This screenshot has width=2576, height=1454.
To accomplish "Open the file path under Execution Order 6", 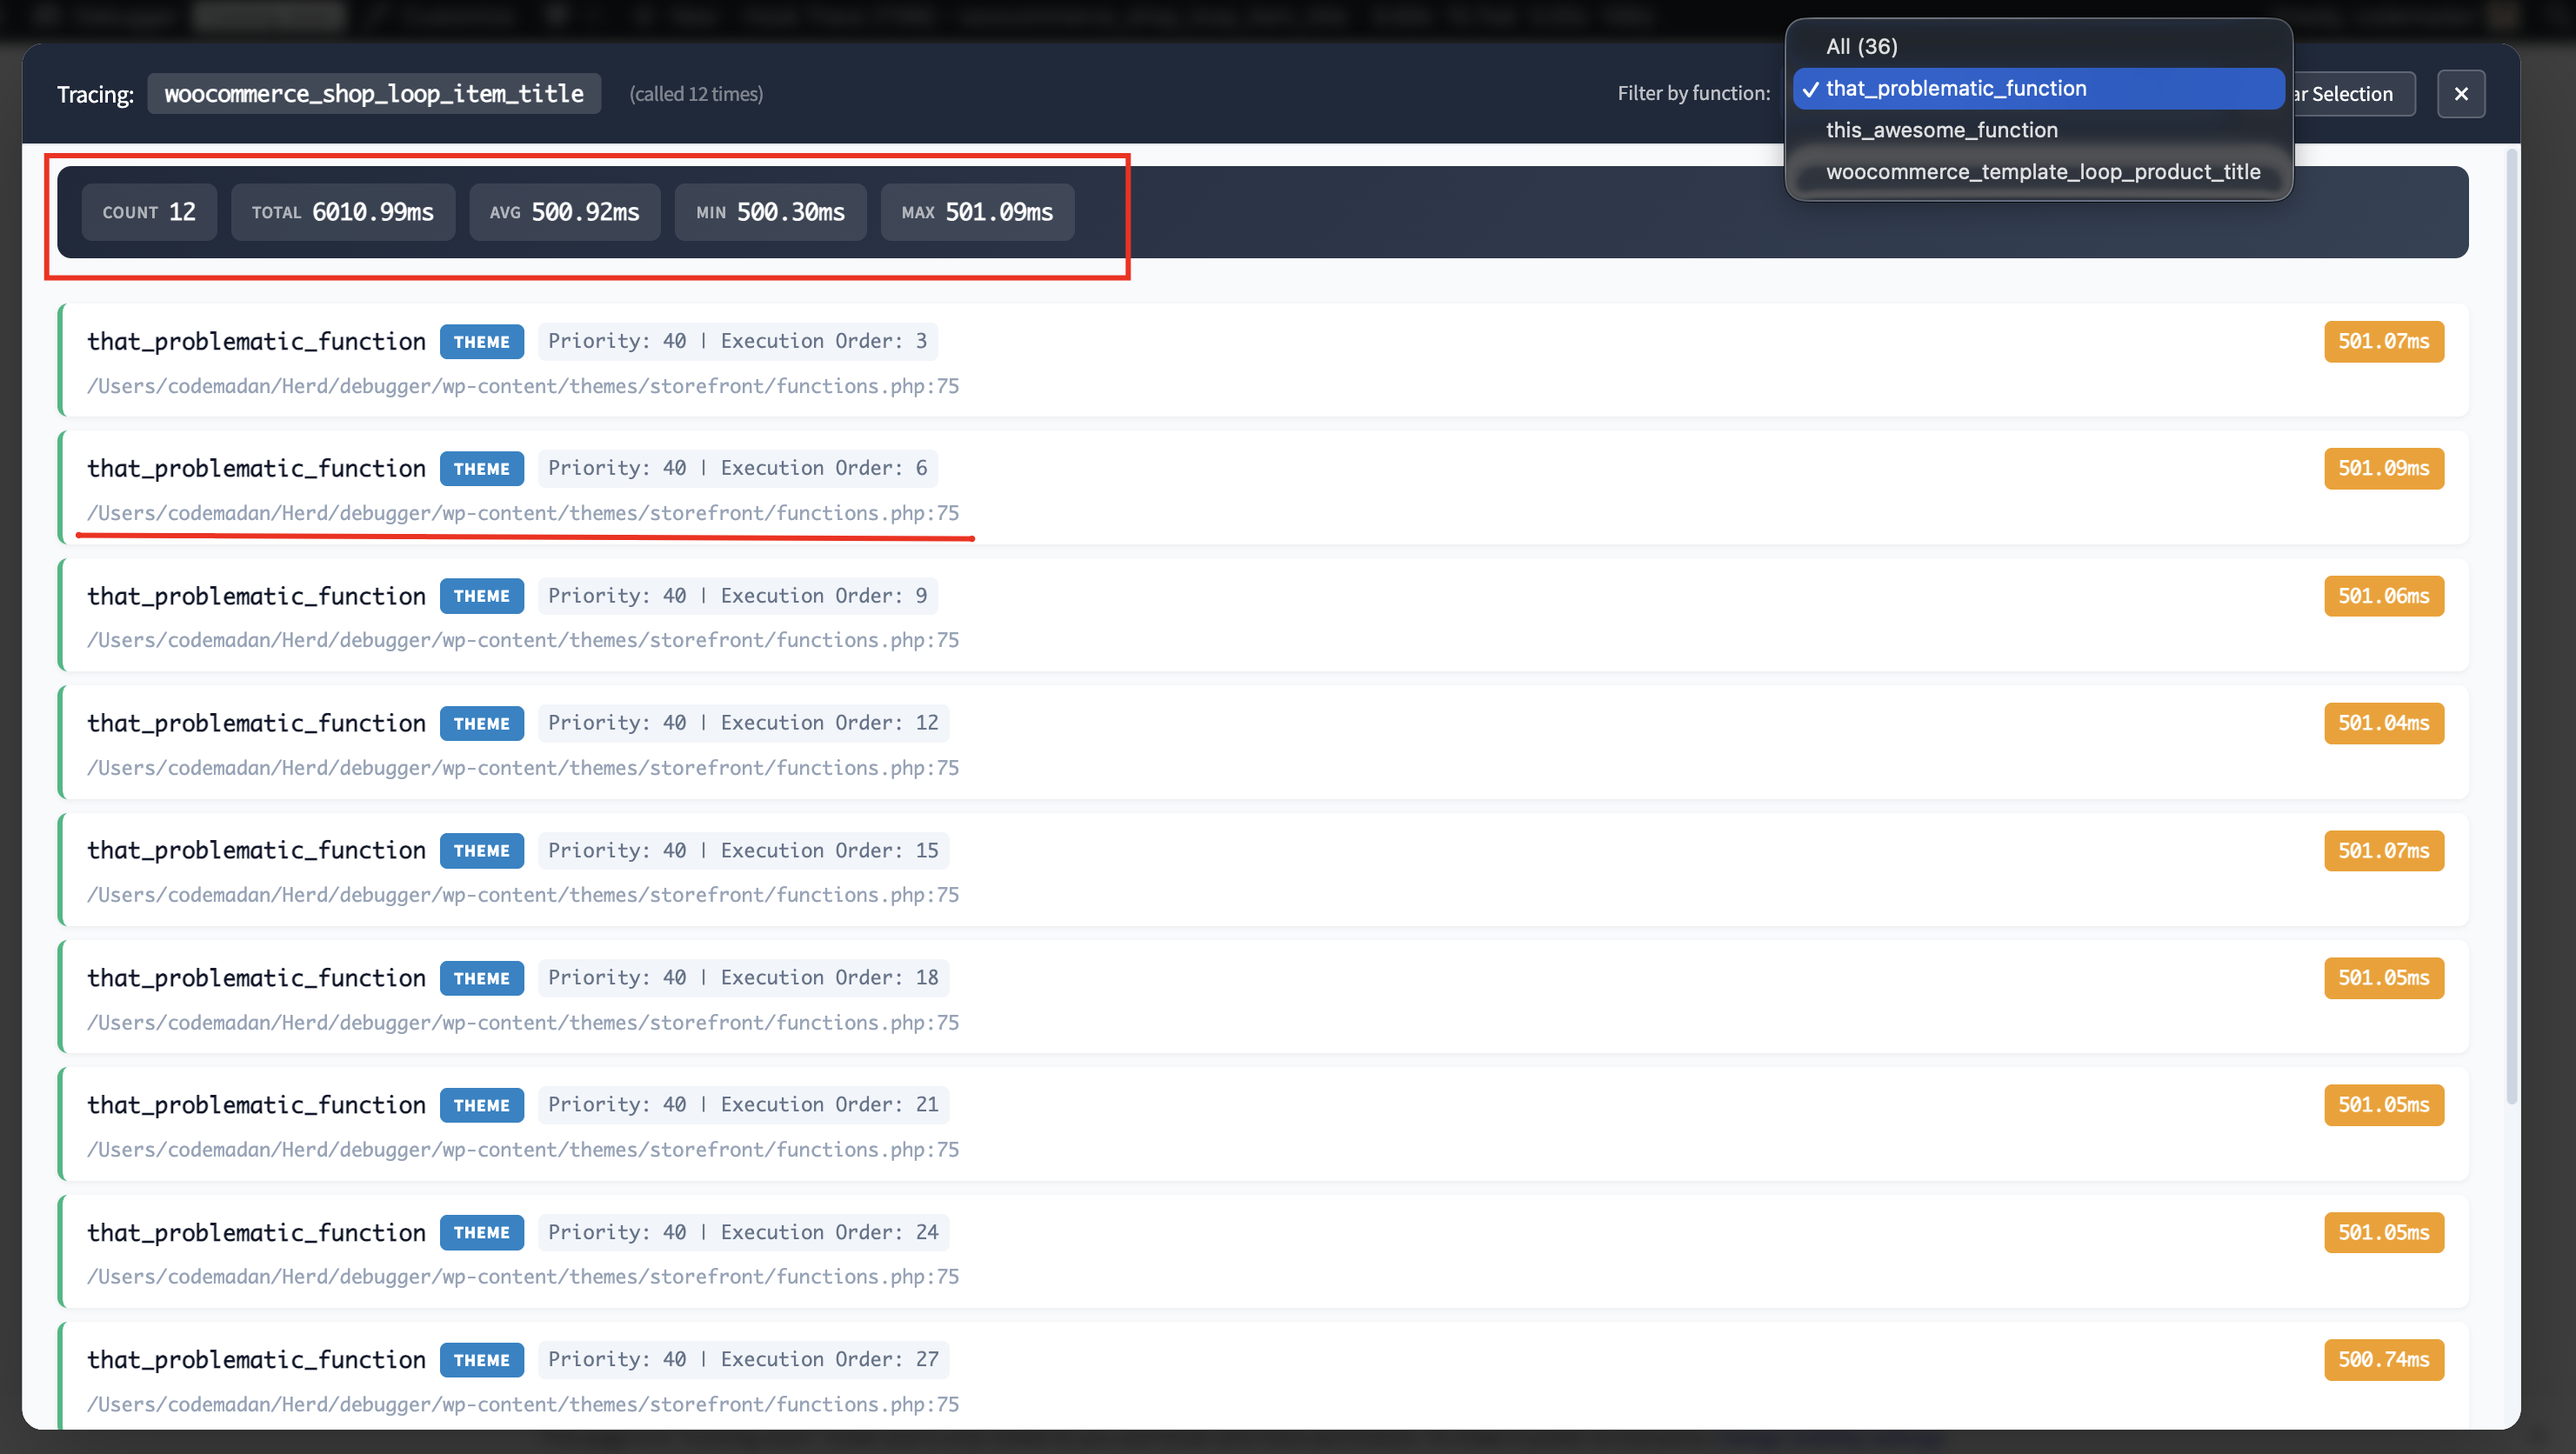I will [x=523, y=513].
